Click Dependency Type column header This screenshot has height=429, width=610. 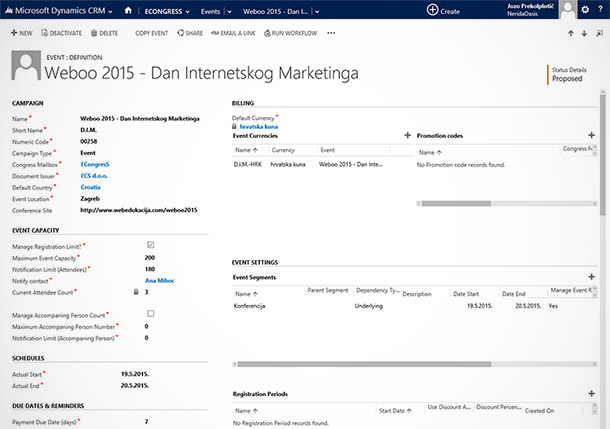[x=377, y=290]
